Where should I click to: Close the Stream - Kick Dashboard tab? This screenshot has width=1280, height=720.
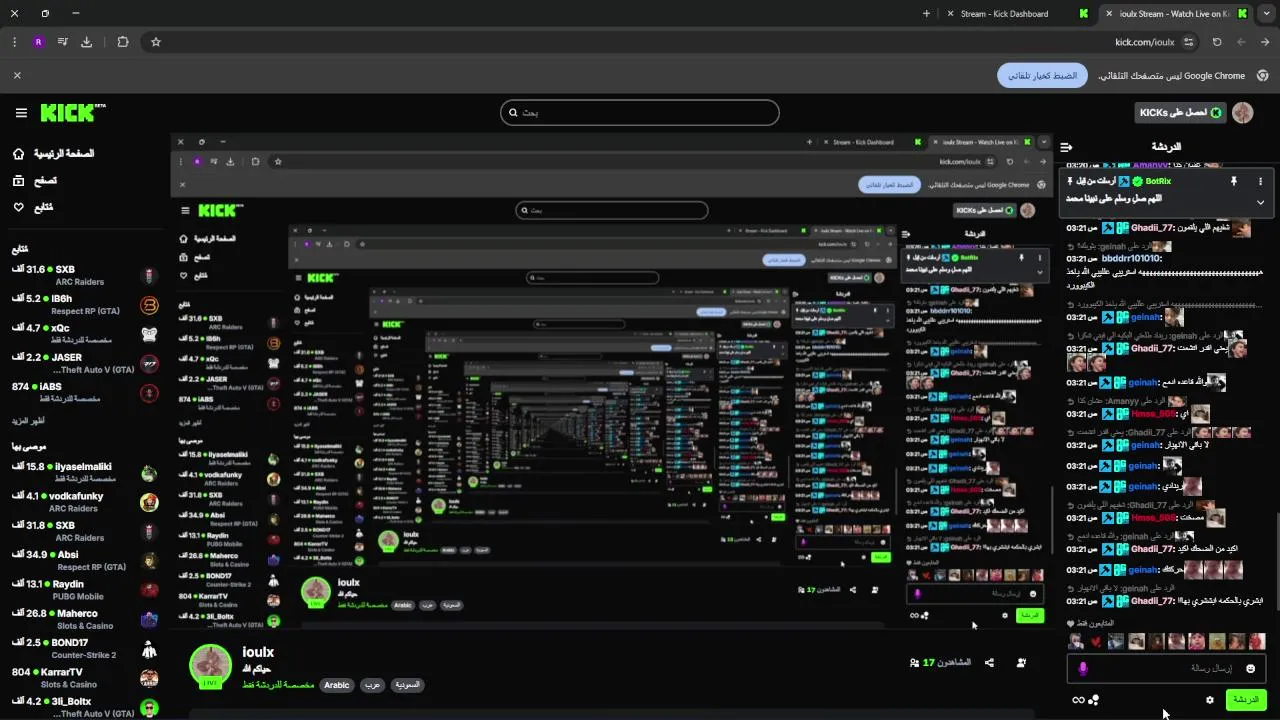coord(950,14)
